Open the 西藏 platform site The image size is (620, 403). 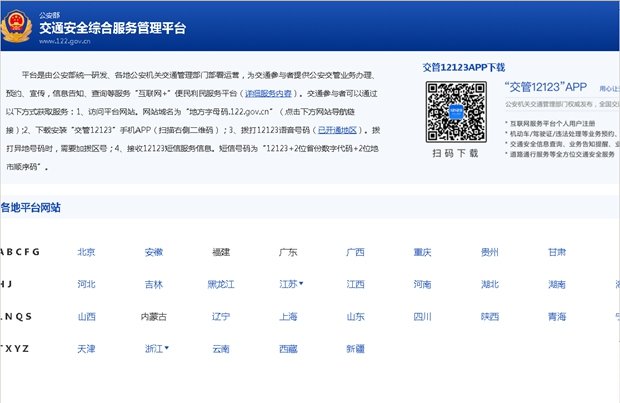tap(288, 349)
